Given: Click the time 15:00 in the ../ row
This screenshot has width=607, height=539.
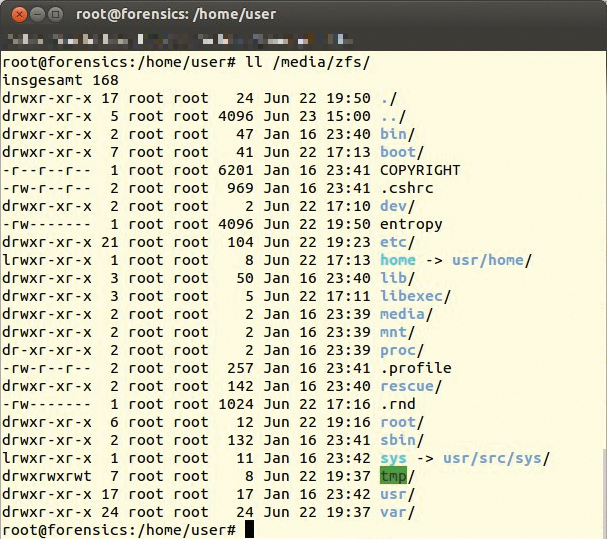Looking at the screenshot, I should [348, 116].
